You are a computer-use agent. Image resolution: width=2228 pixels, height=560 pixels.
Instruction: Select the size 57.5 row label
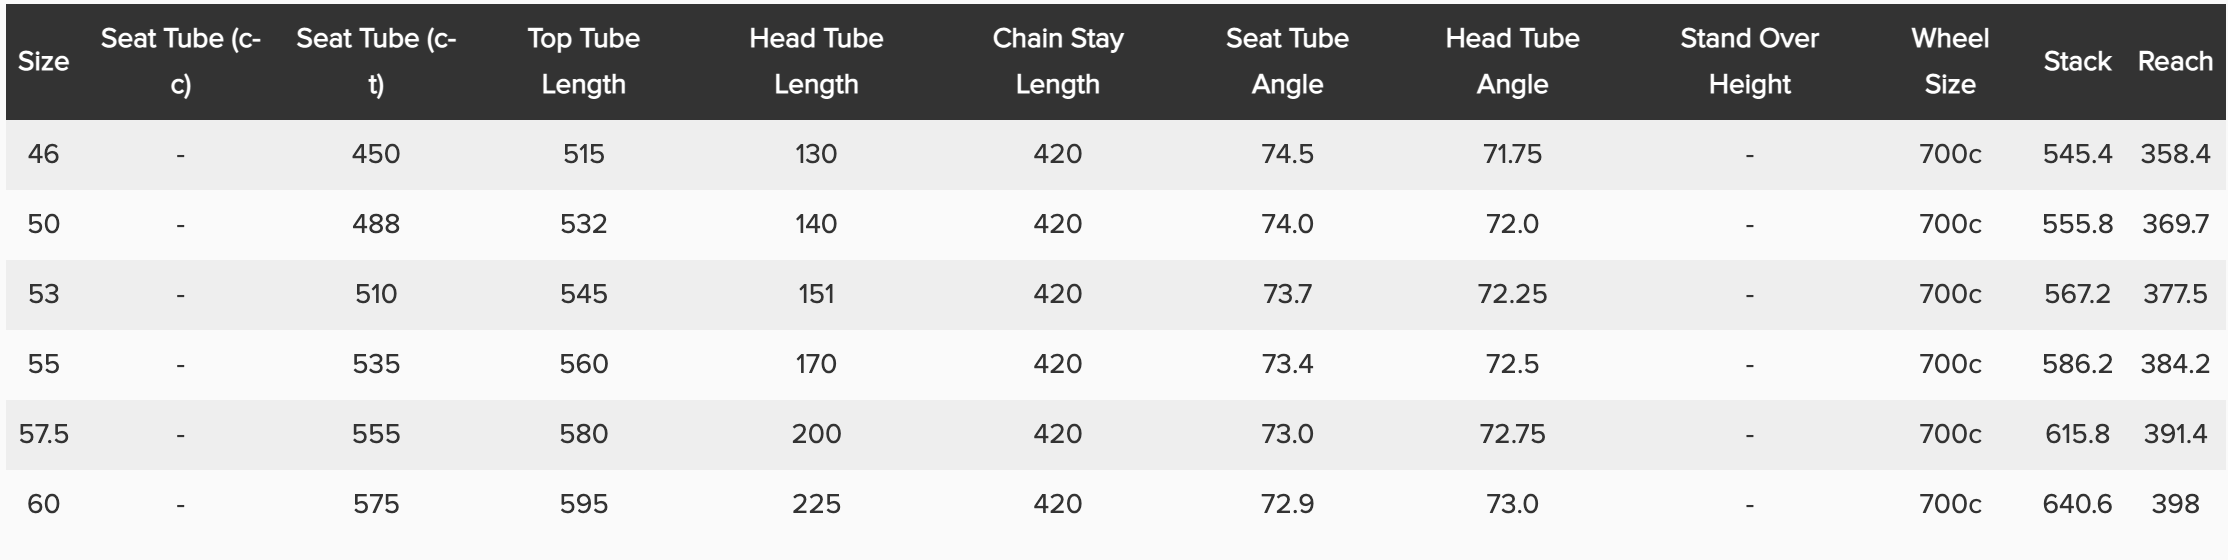(x=43, y=434)
